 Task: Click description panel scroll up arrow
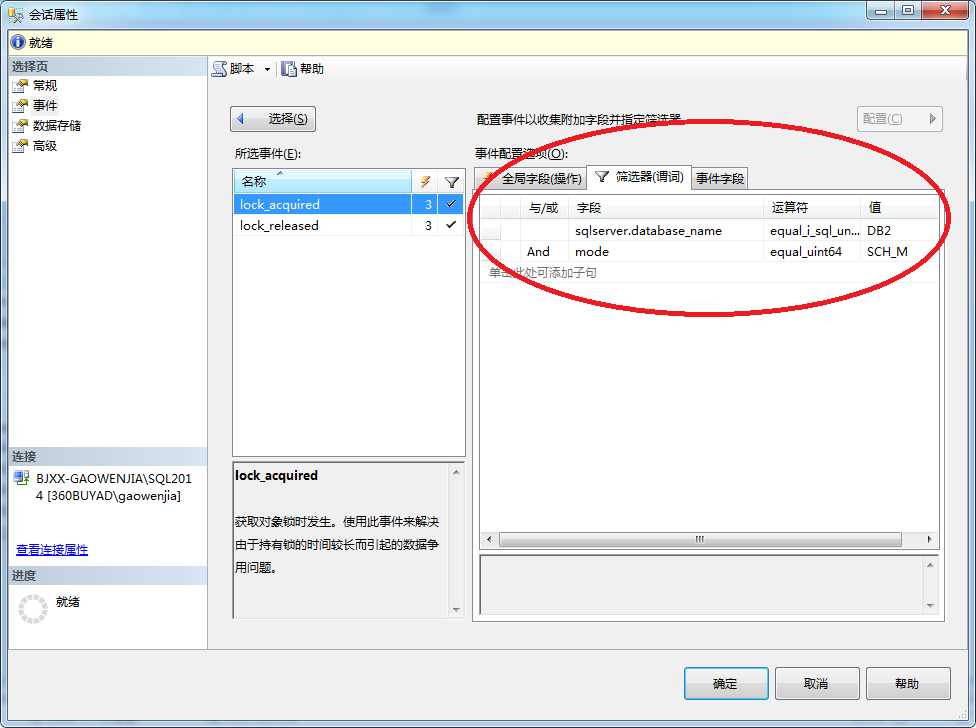coord(456,473)
